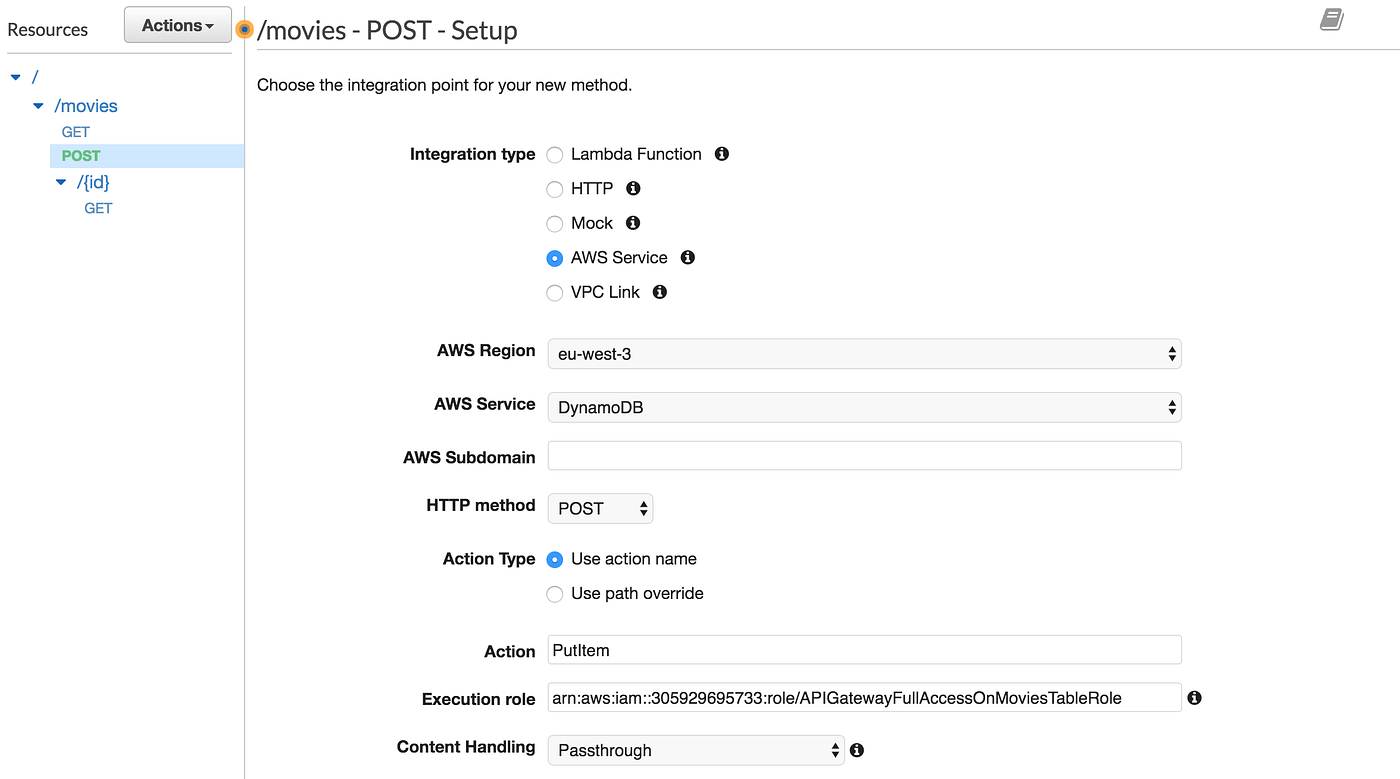
Task: Open the Actions menu
Action: 177,24
